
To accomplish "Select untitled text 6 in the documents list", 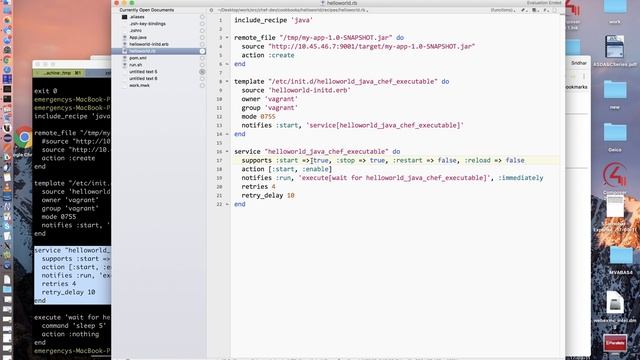I will click(x=143, y=78).
